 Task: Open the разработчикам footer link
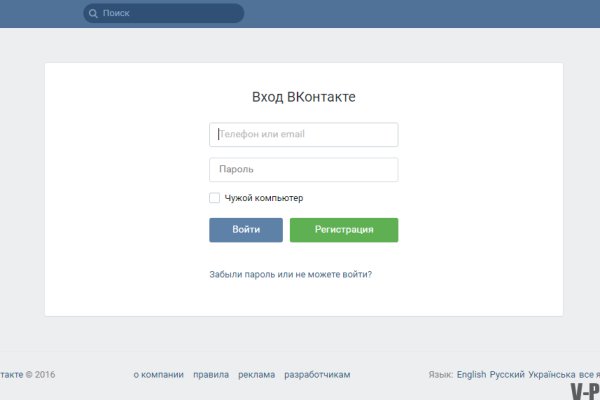point(318,374)
